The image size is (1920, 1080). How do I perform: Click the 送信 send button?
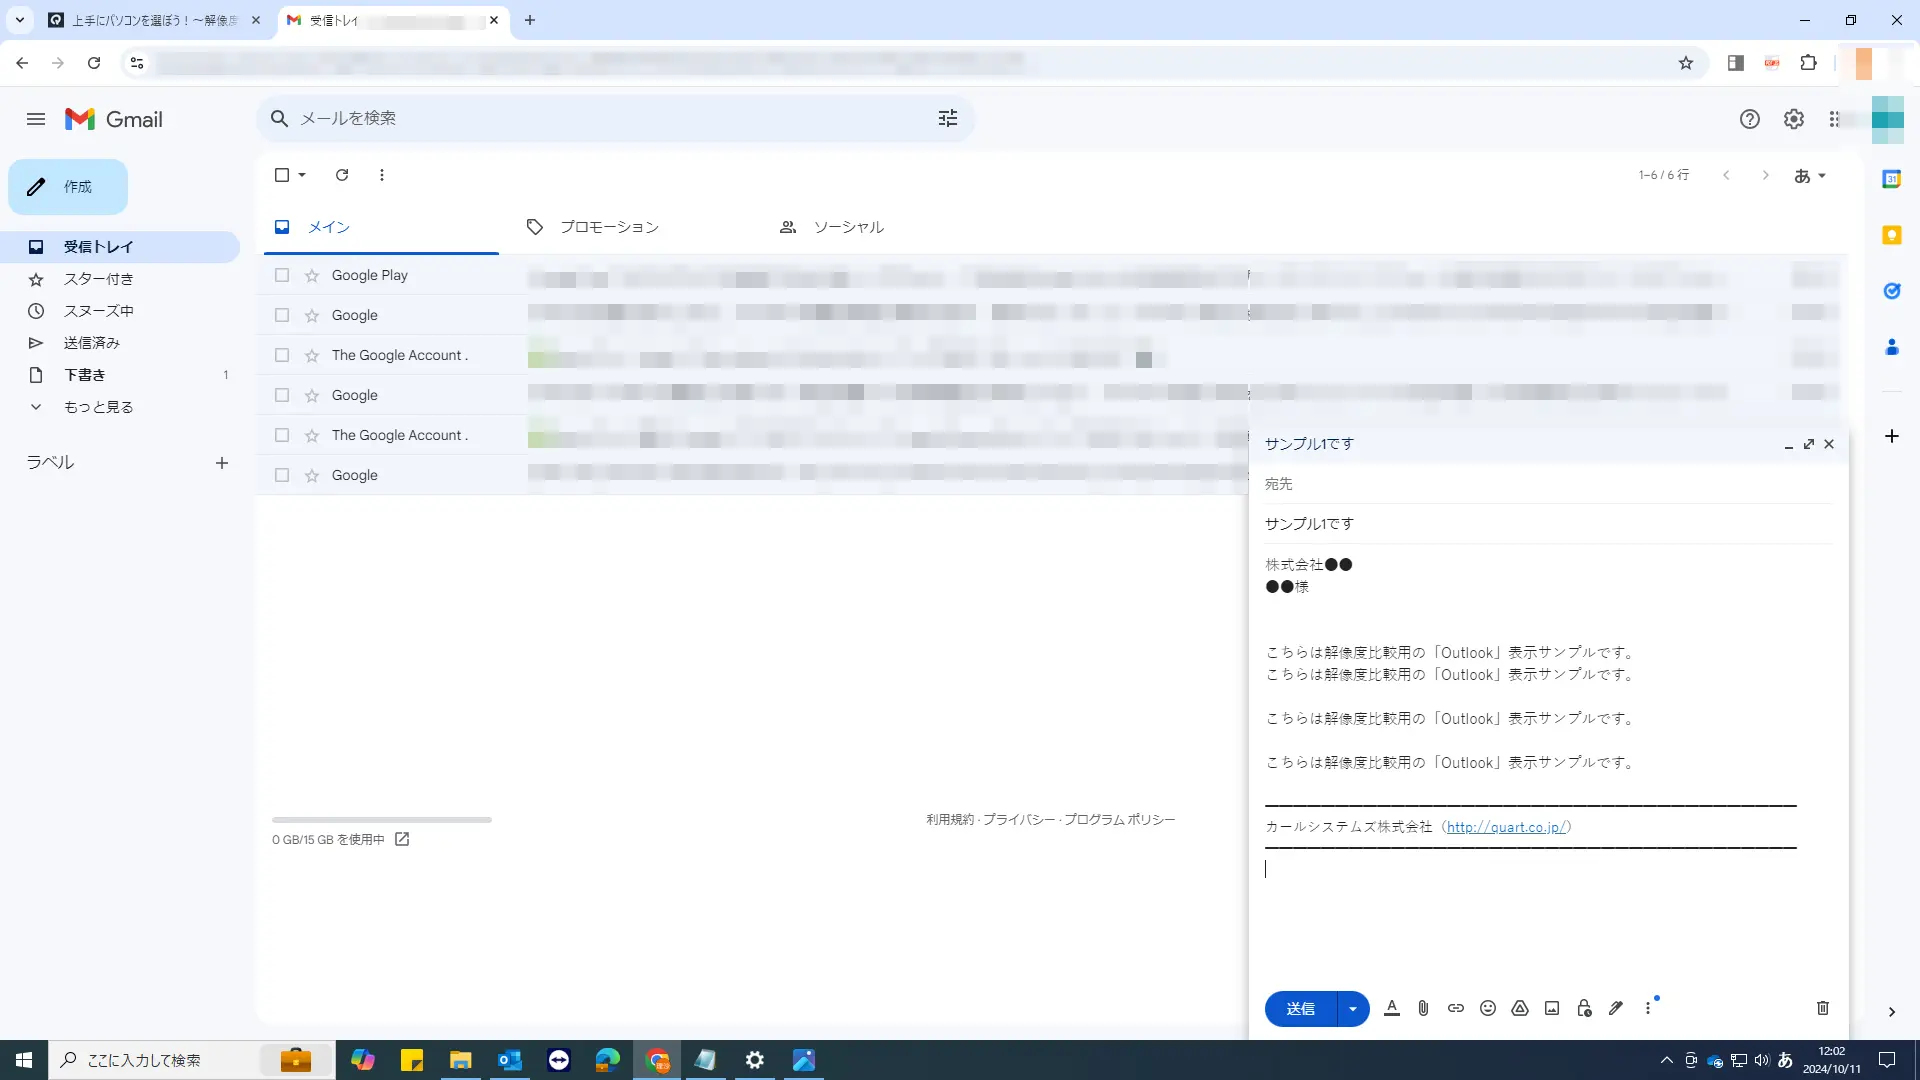[1302, 1009]
